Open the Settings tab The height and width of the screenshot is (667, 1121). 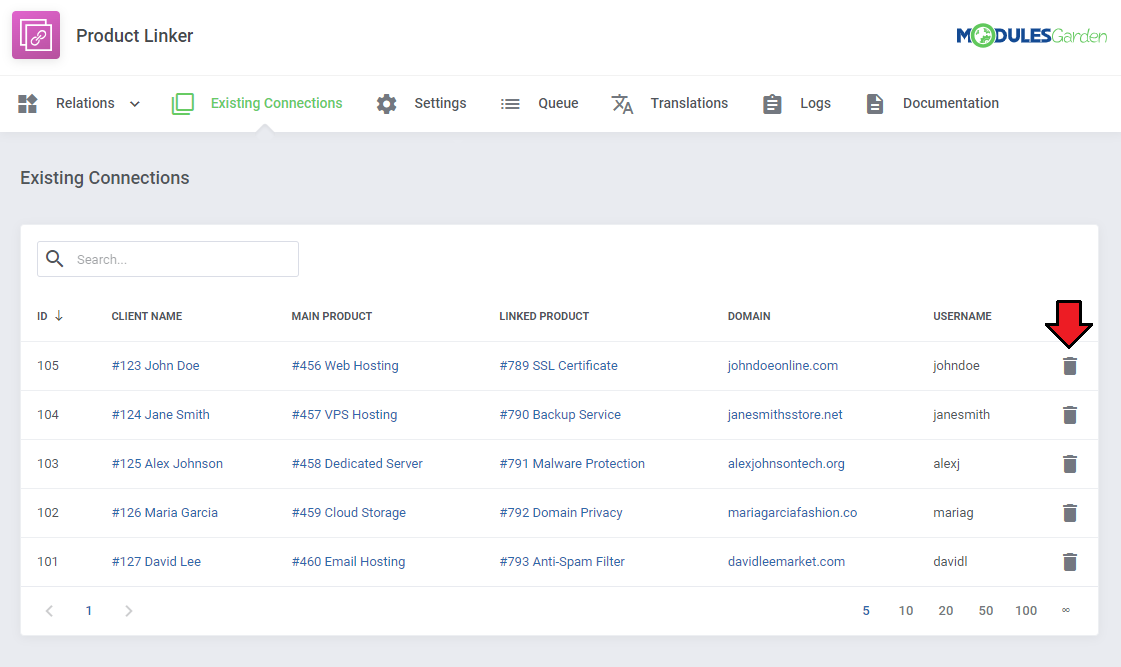[x=440, y=103]
